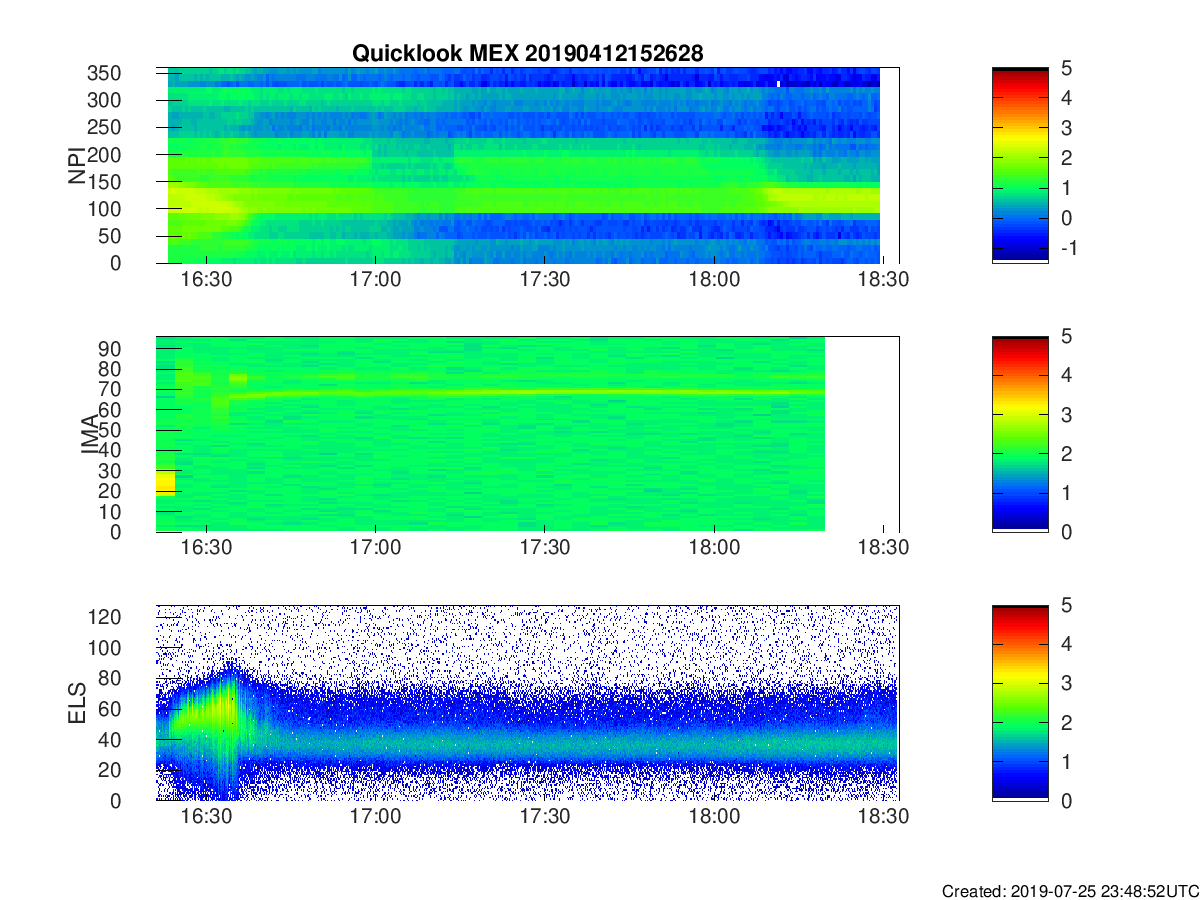Click the '17:00' time label under the NPI plot

click(375, 281)
